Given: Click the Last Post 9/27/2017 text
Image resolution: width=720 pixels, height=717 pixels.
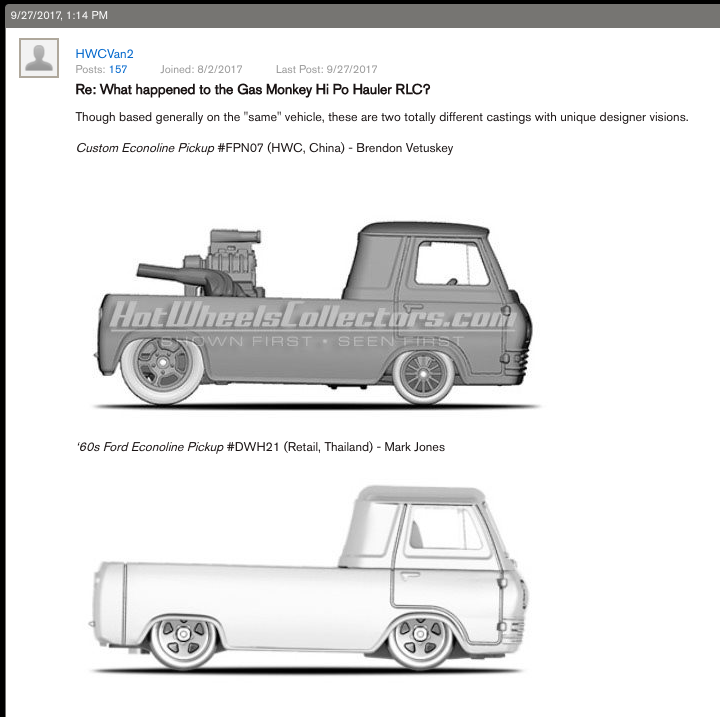Looking at the screenshot, I should [326, 69].
